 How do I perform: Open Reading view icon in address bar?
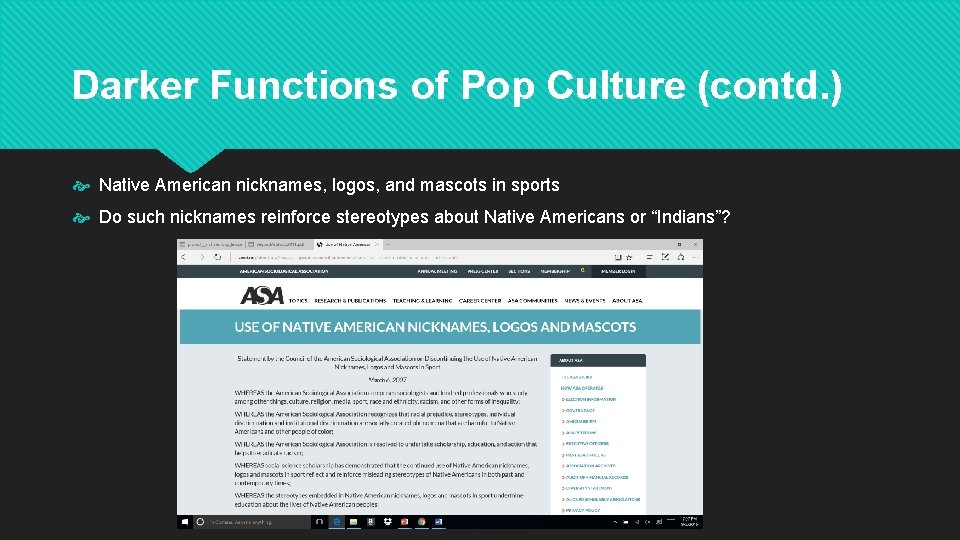click(618, 257)
